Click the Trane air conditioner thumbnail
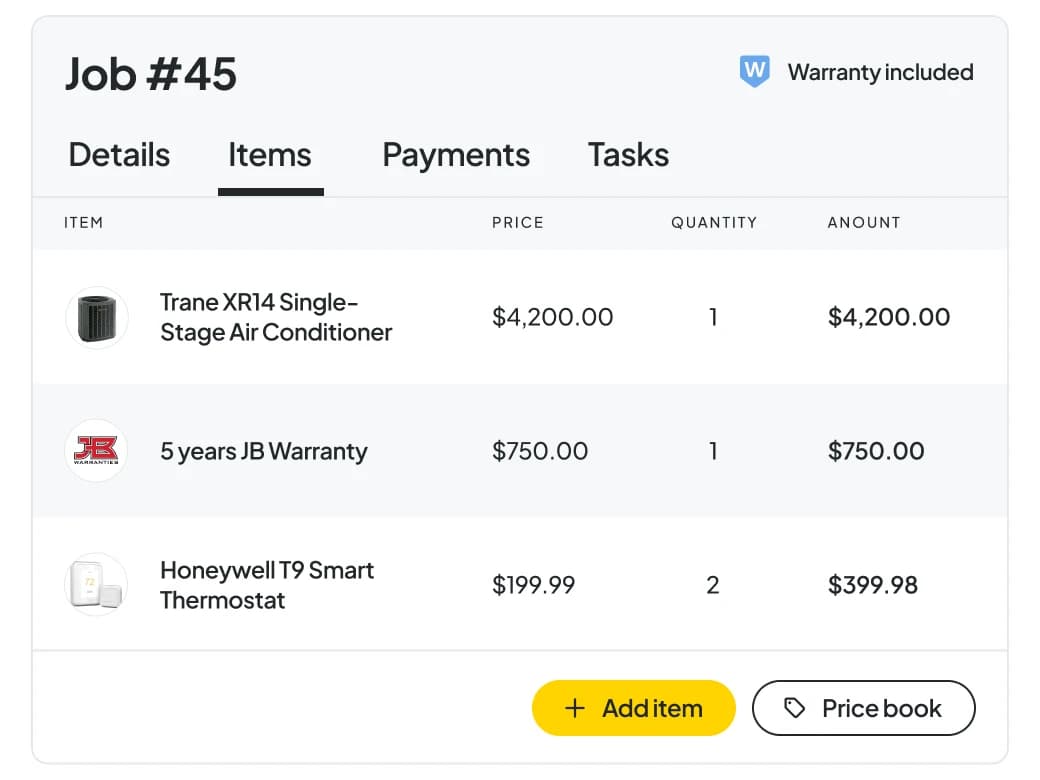 [97, 318]
